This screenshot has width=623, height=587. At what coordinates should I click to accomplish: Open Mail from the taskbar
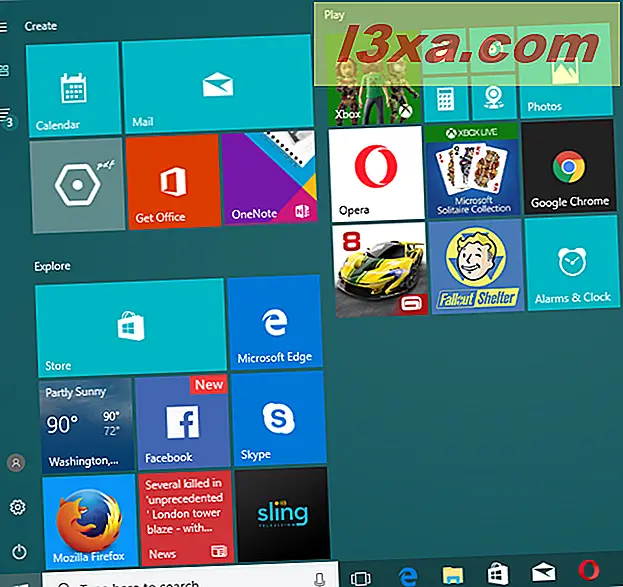[544, 572]
